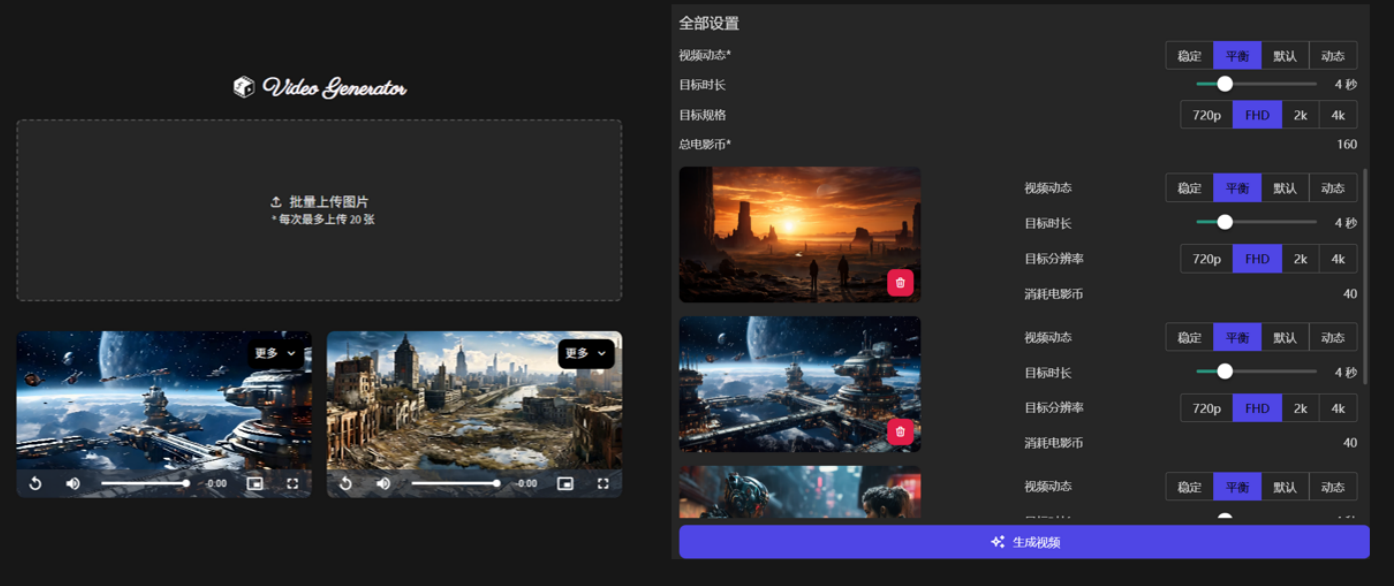Pick 4k for the space station image

1338,408
